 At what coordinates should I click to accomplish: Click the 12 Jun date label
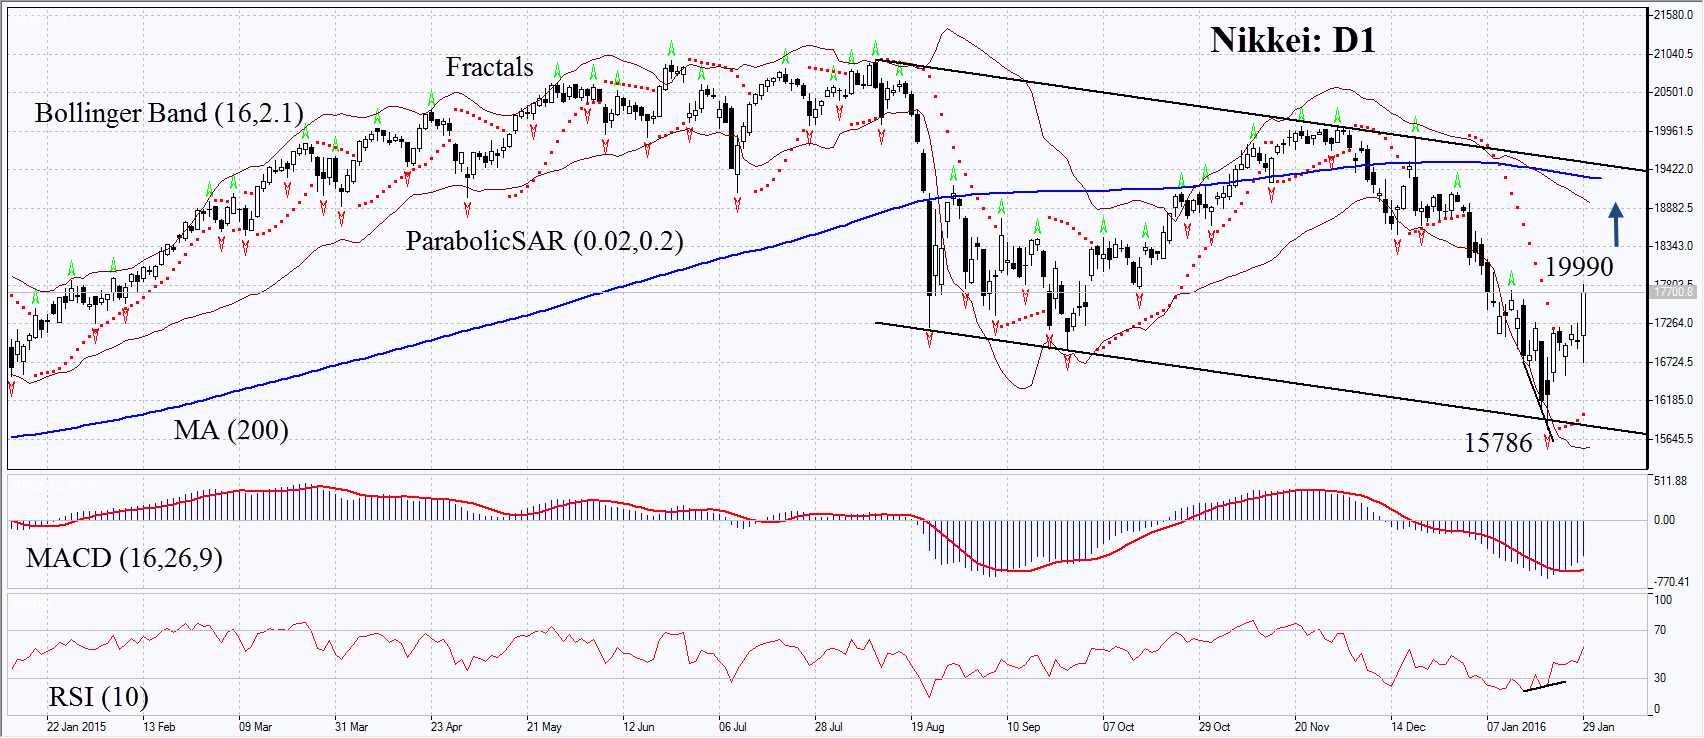click(638, 727)
